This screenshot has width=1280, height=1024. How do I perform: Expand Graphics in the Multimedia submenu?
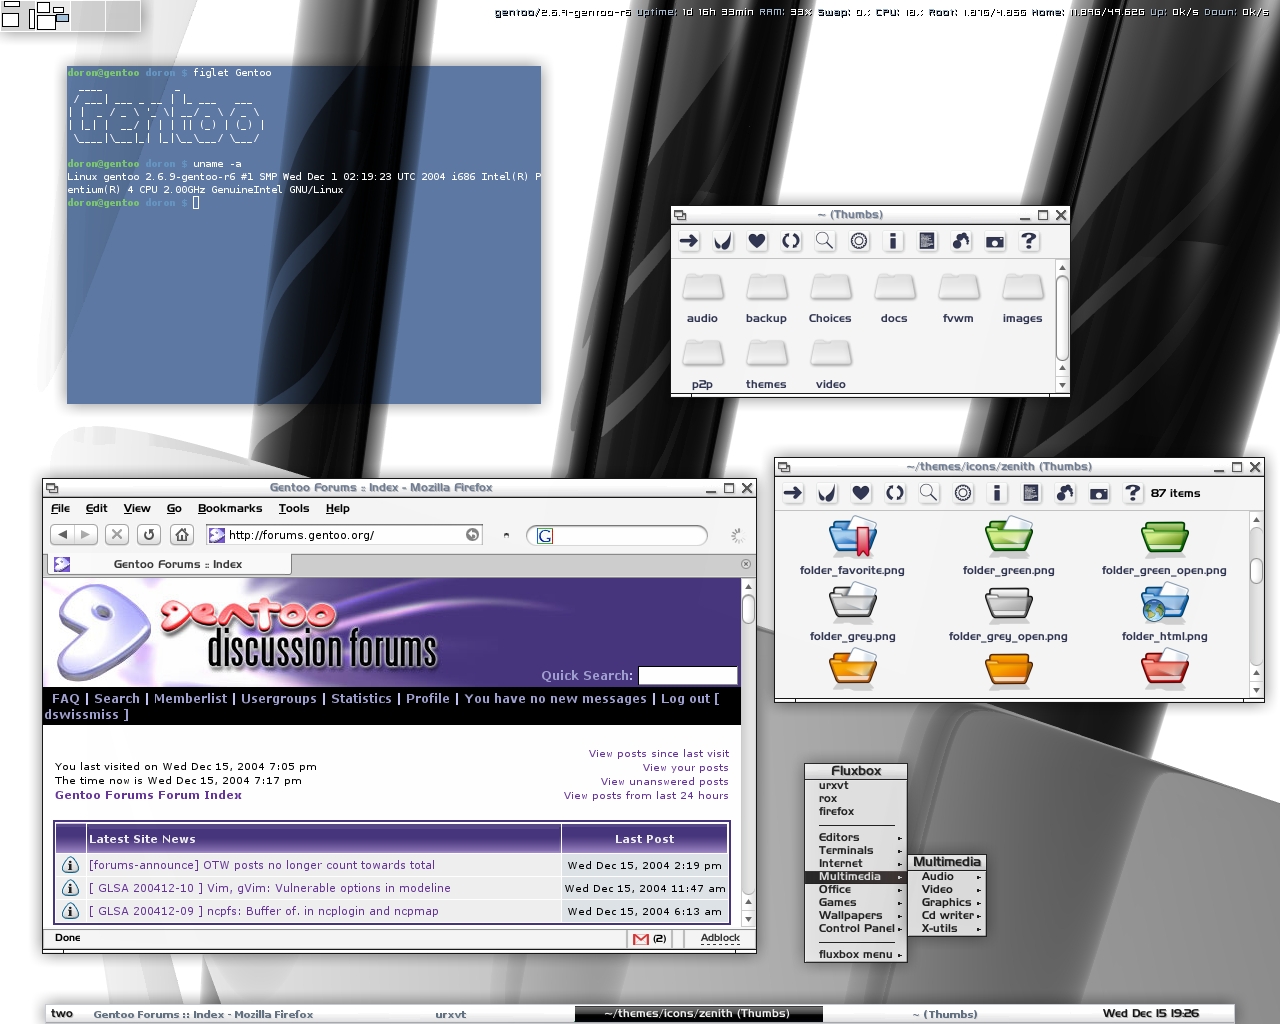pyautogui.click(x=947, y=902)
